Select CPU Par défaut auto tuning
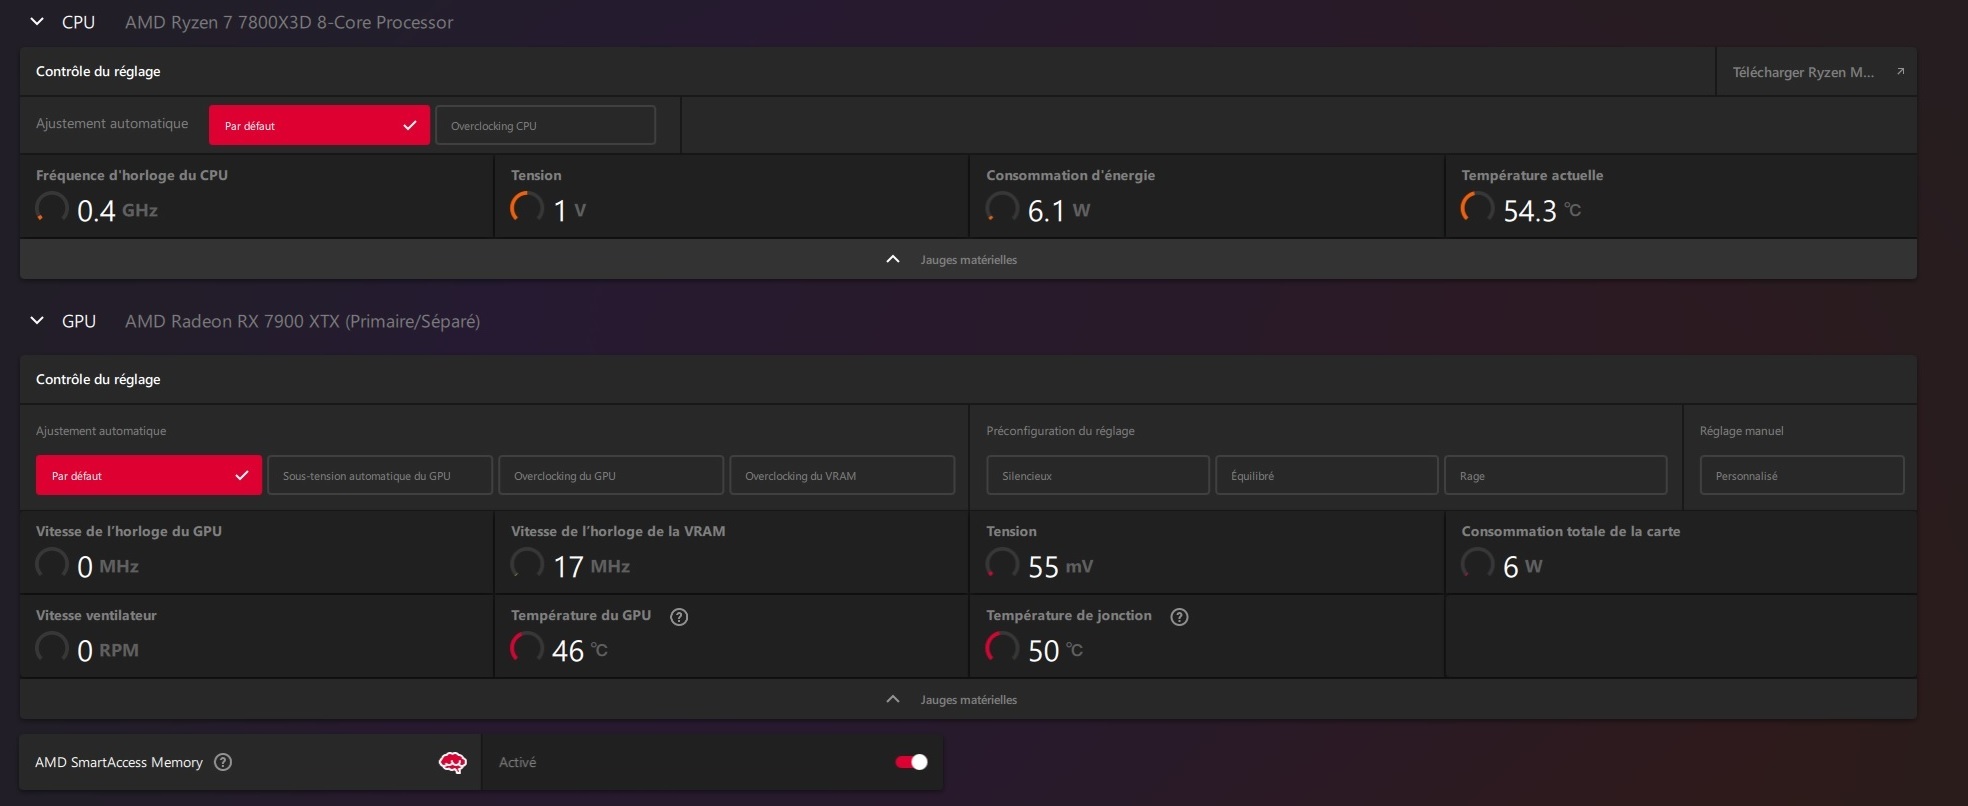 tap(319, 125)
